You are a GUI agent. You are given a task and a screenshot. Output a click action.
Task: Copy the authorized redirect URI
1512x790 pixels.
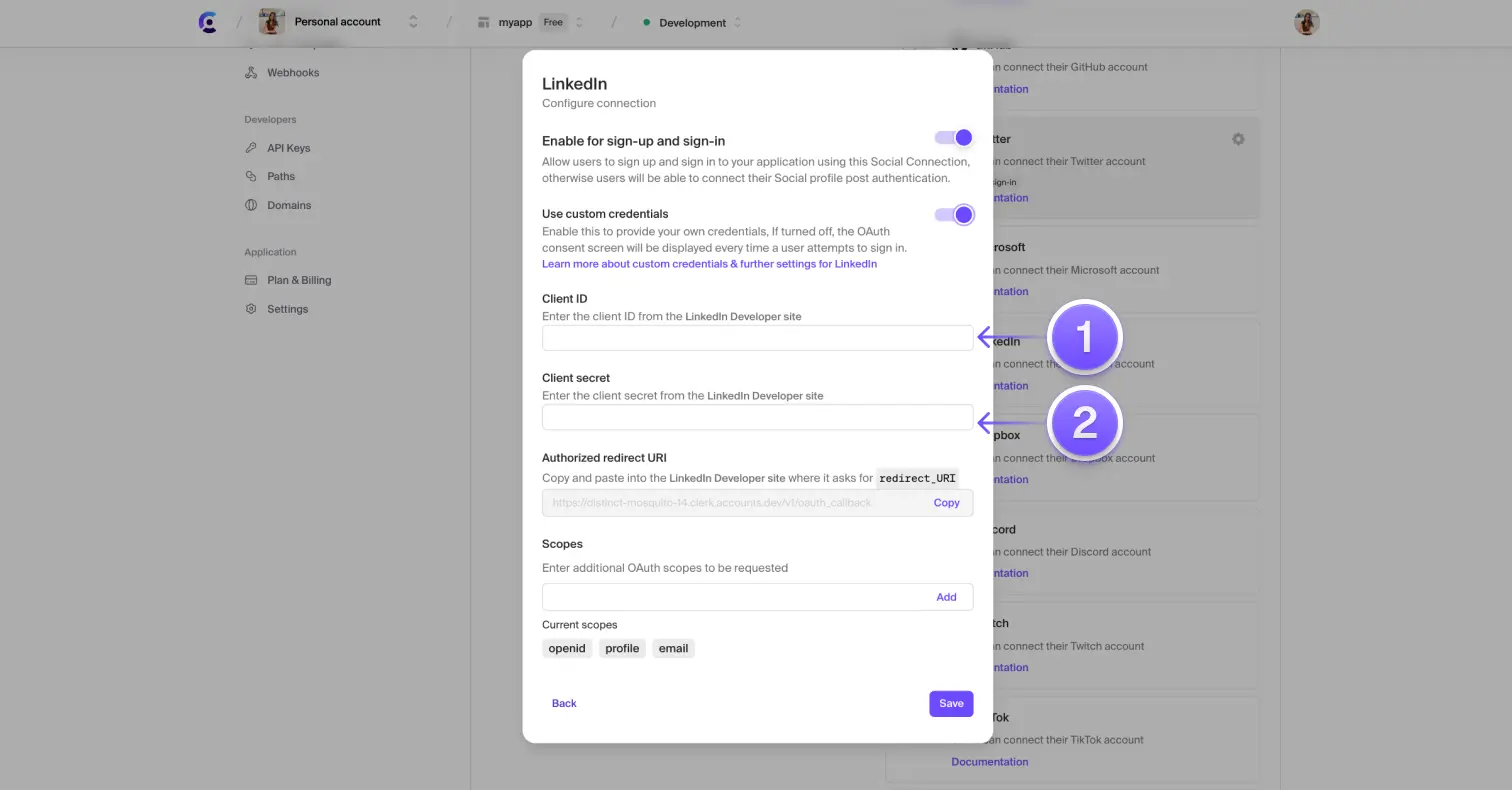pos(945,502)
